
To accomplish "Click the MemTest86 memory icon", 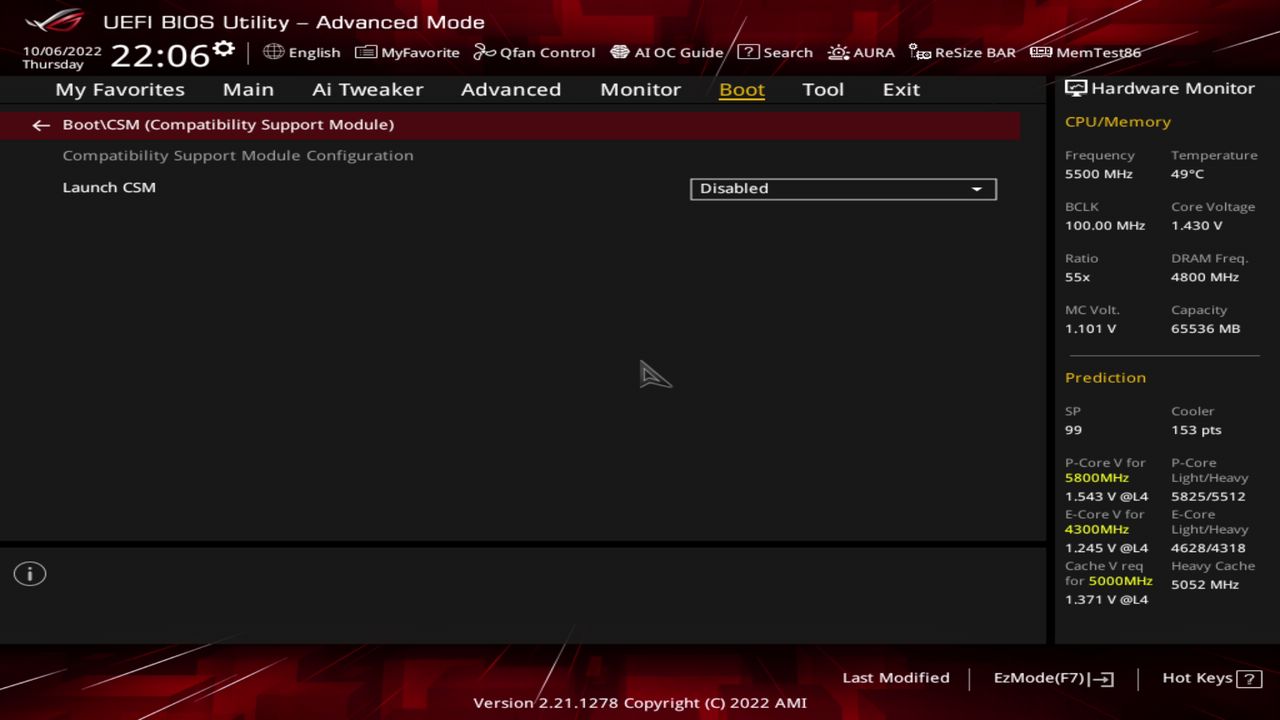I will pos(1041,52).
